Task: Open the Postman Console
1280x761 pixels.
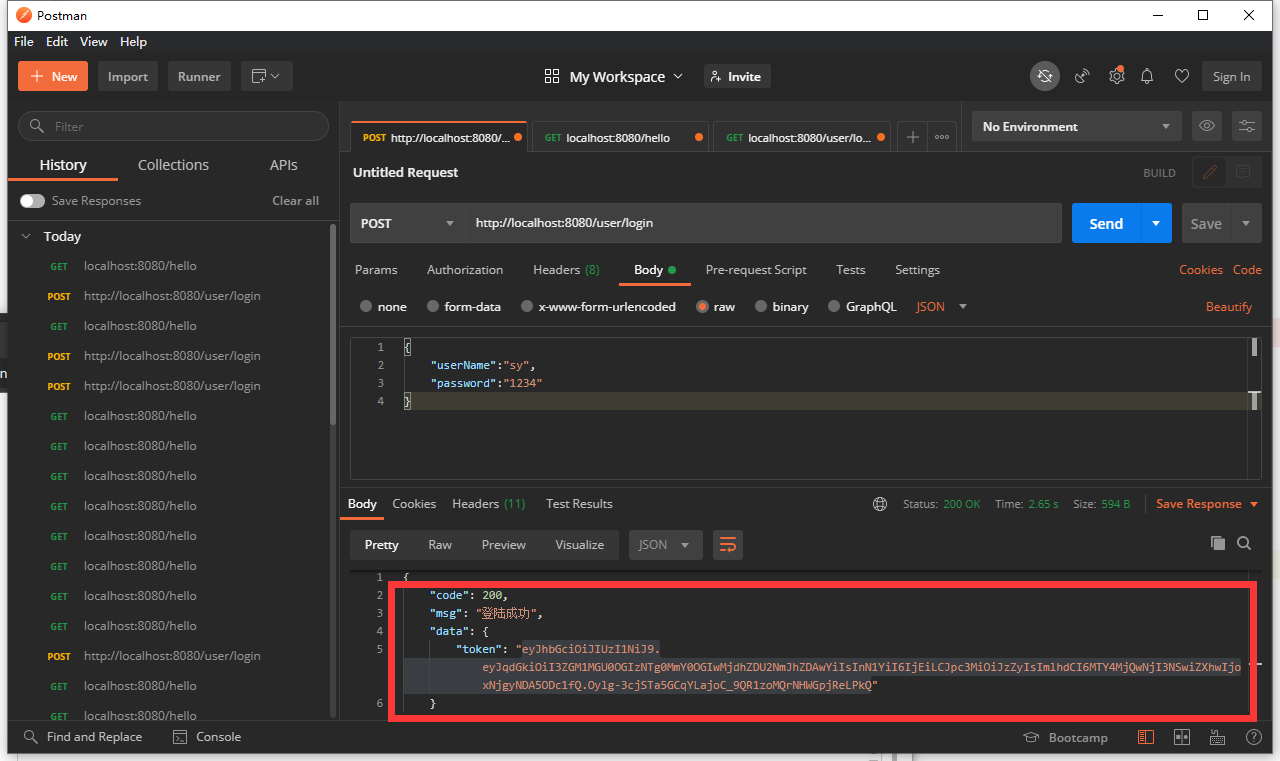Action: tap(207, 737)
